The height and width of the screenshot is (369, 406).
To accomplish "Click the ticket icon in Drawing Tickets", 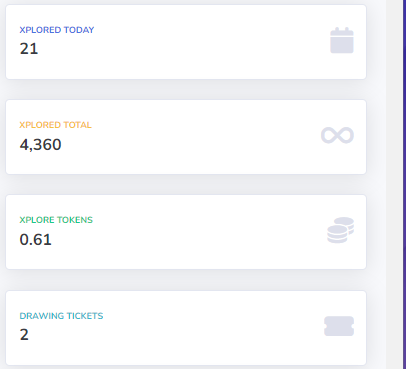I will [x=339, y=326].
